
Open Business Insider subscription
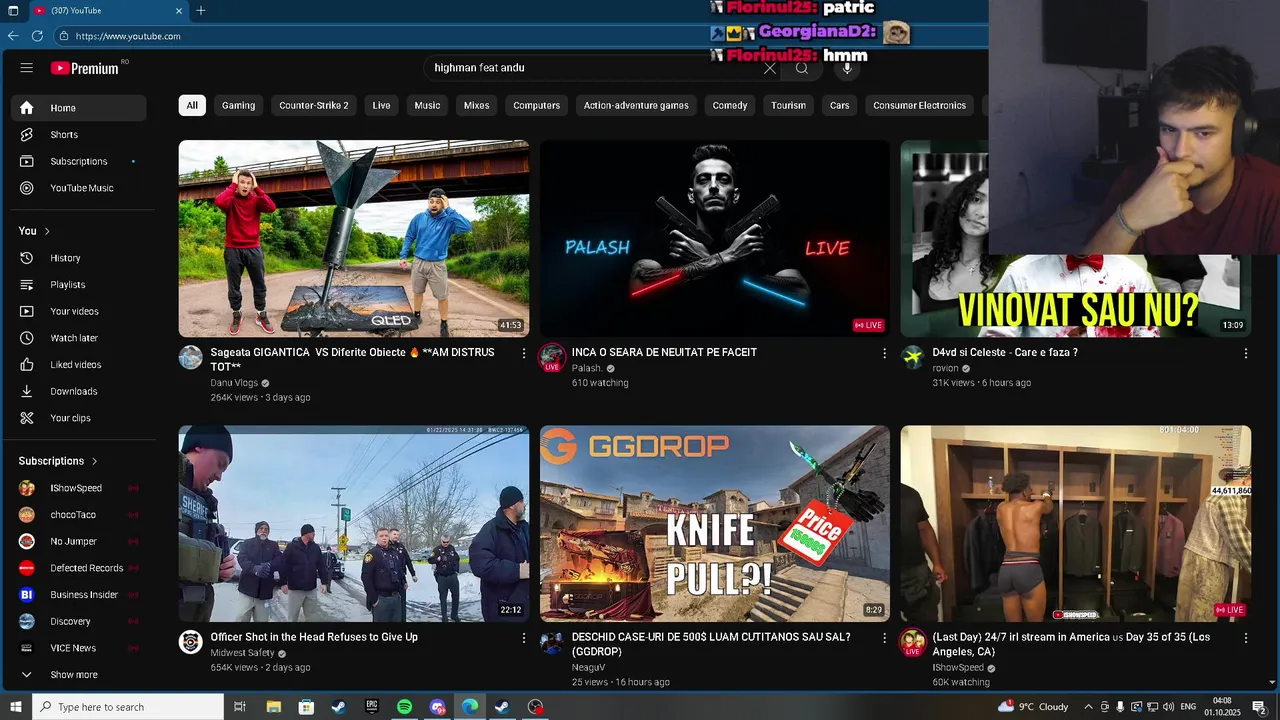pyautogui.click(x=79, y=595)
